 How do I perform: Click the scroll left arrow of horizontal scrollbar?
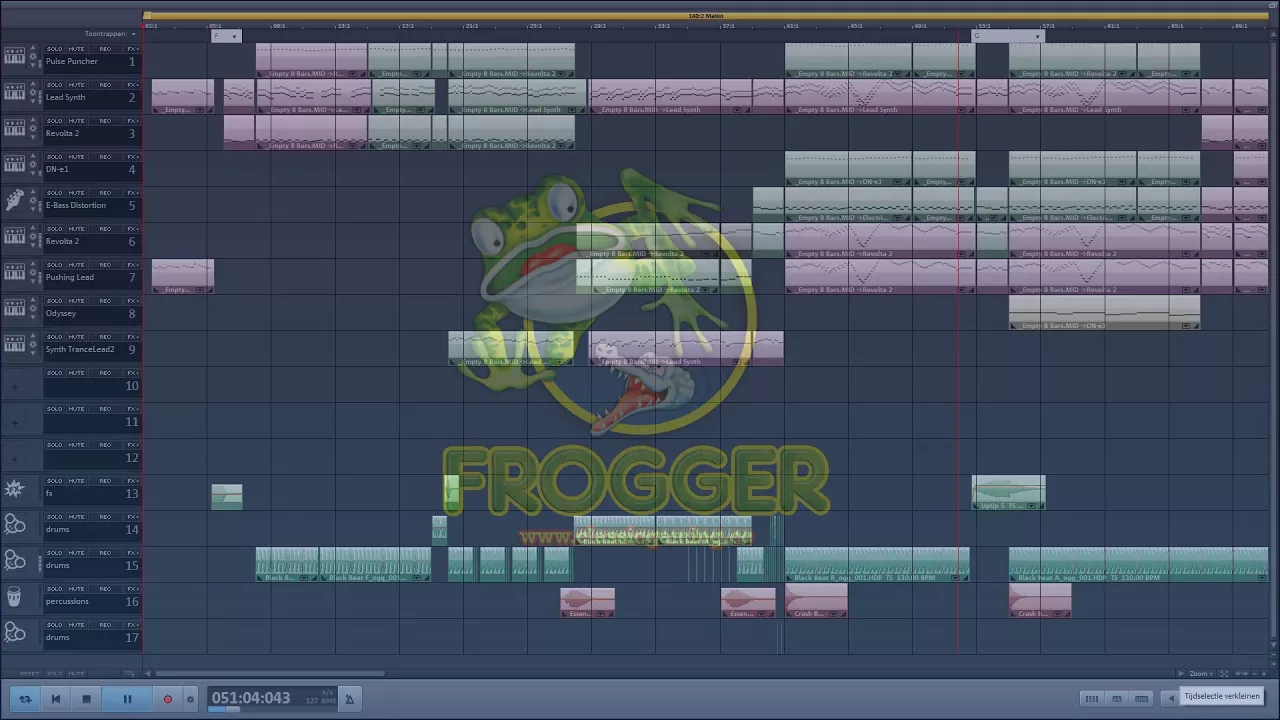click(149, 673)
